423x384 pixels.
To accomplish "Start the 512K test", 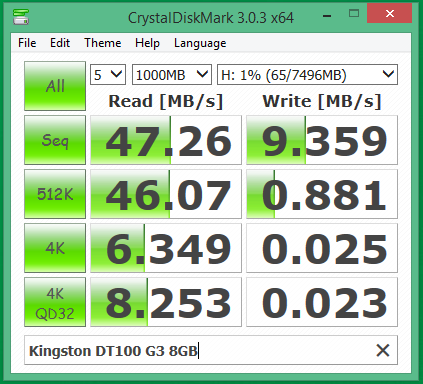I will 55,194.
